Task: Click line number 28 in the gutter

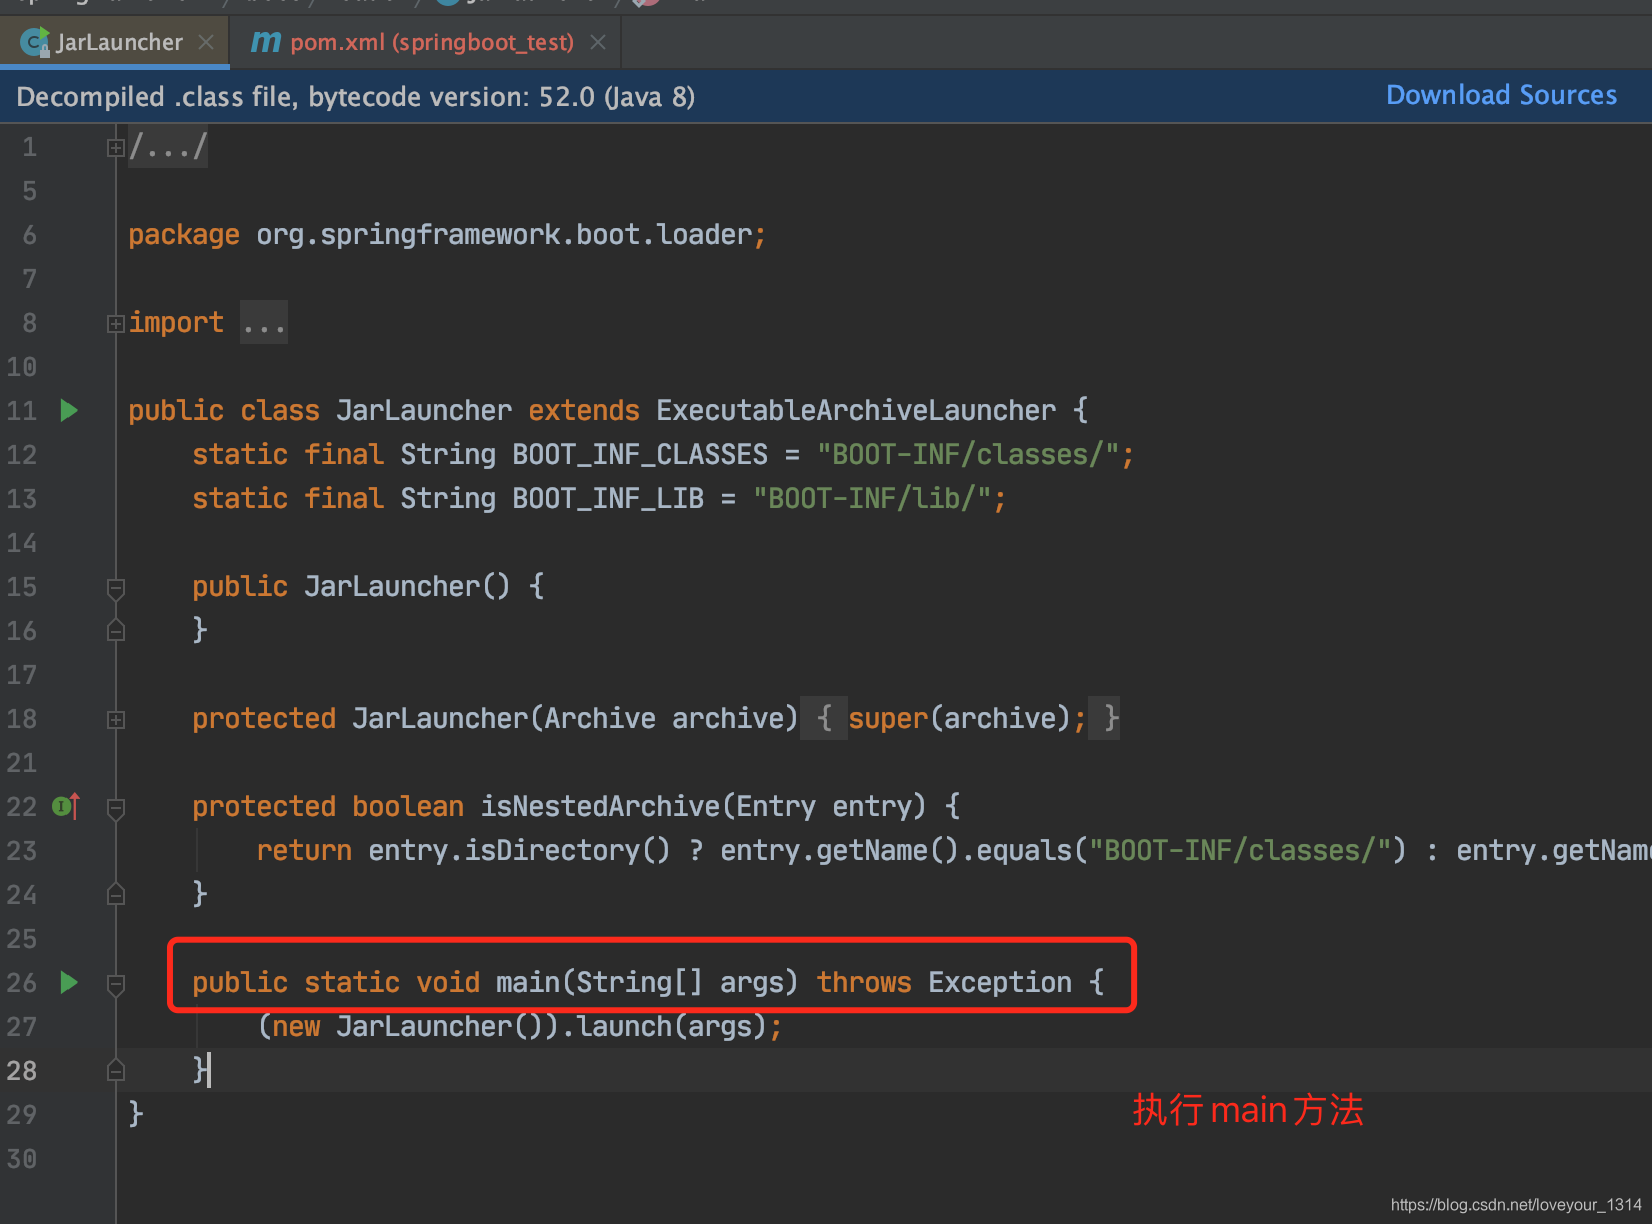Action: [x=22, y=1071]
